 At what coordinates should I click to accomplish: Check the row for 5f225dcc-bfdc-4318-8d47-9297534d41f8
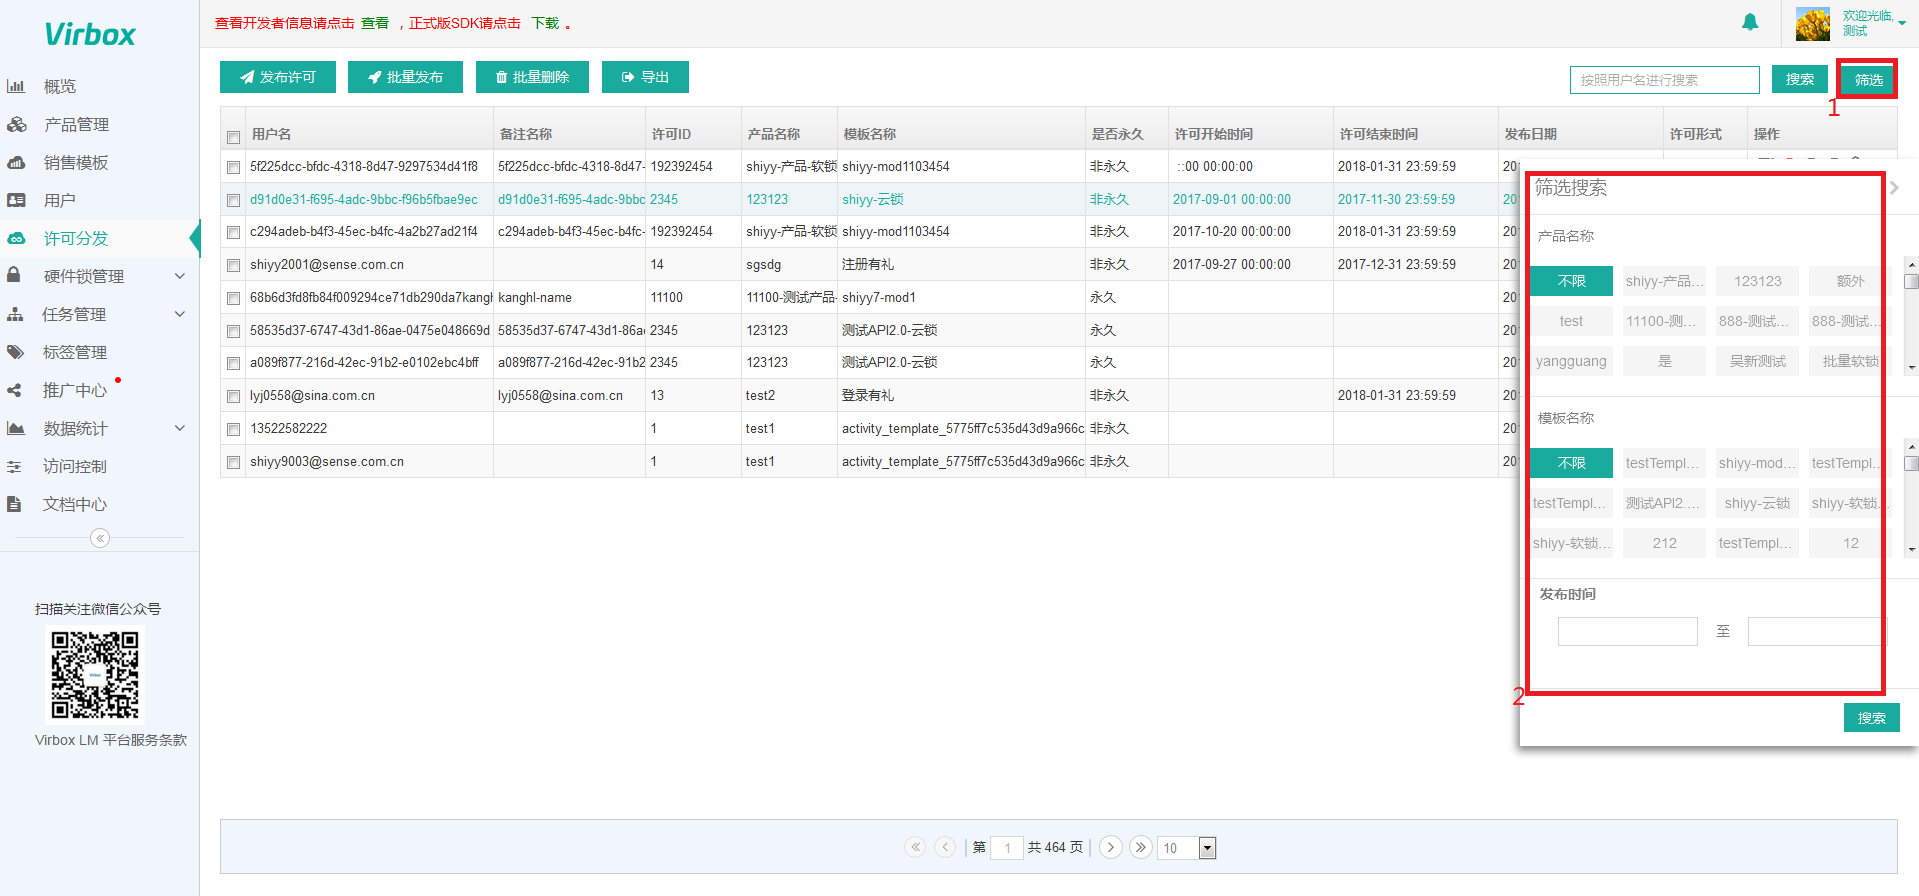pyautogui.click(x=233, y=167)
